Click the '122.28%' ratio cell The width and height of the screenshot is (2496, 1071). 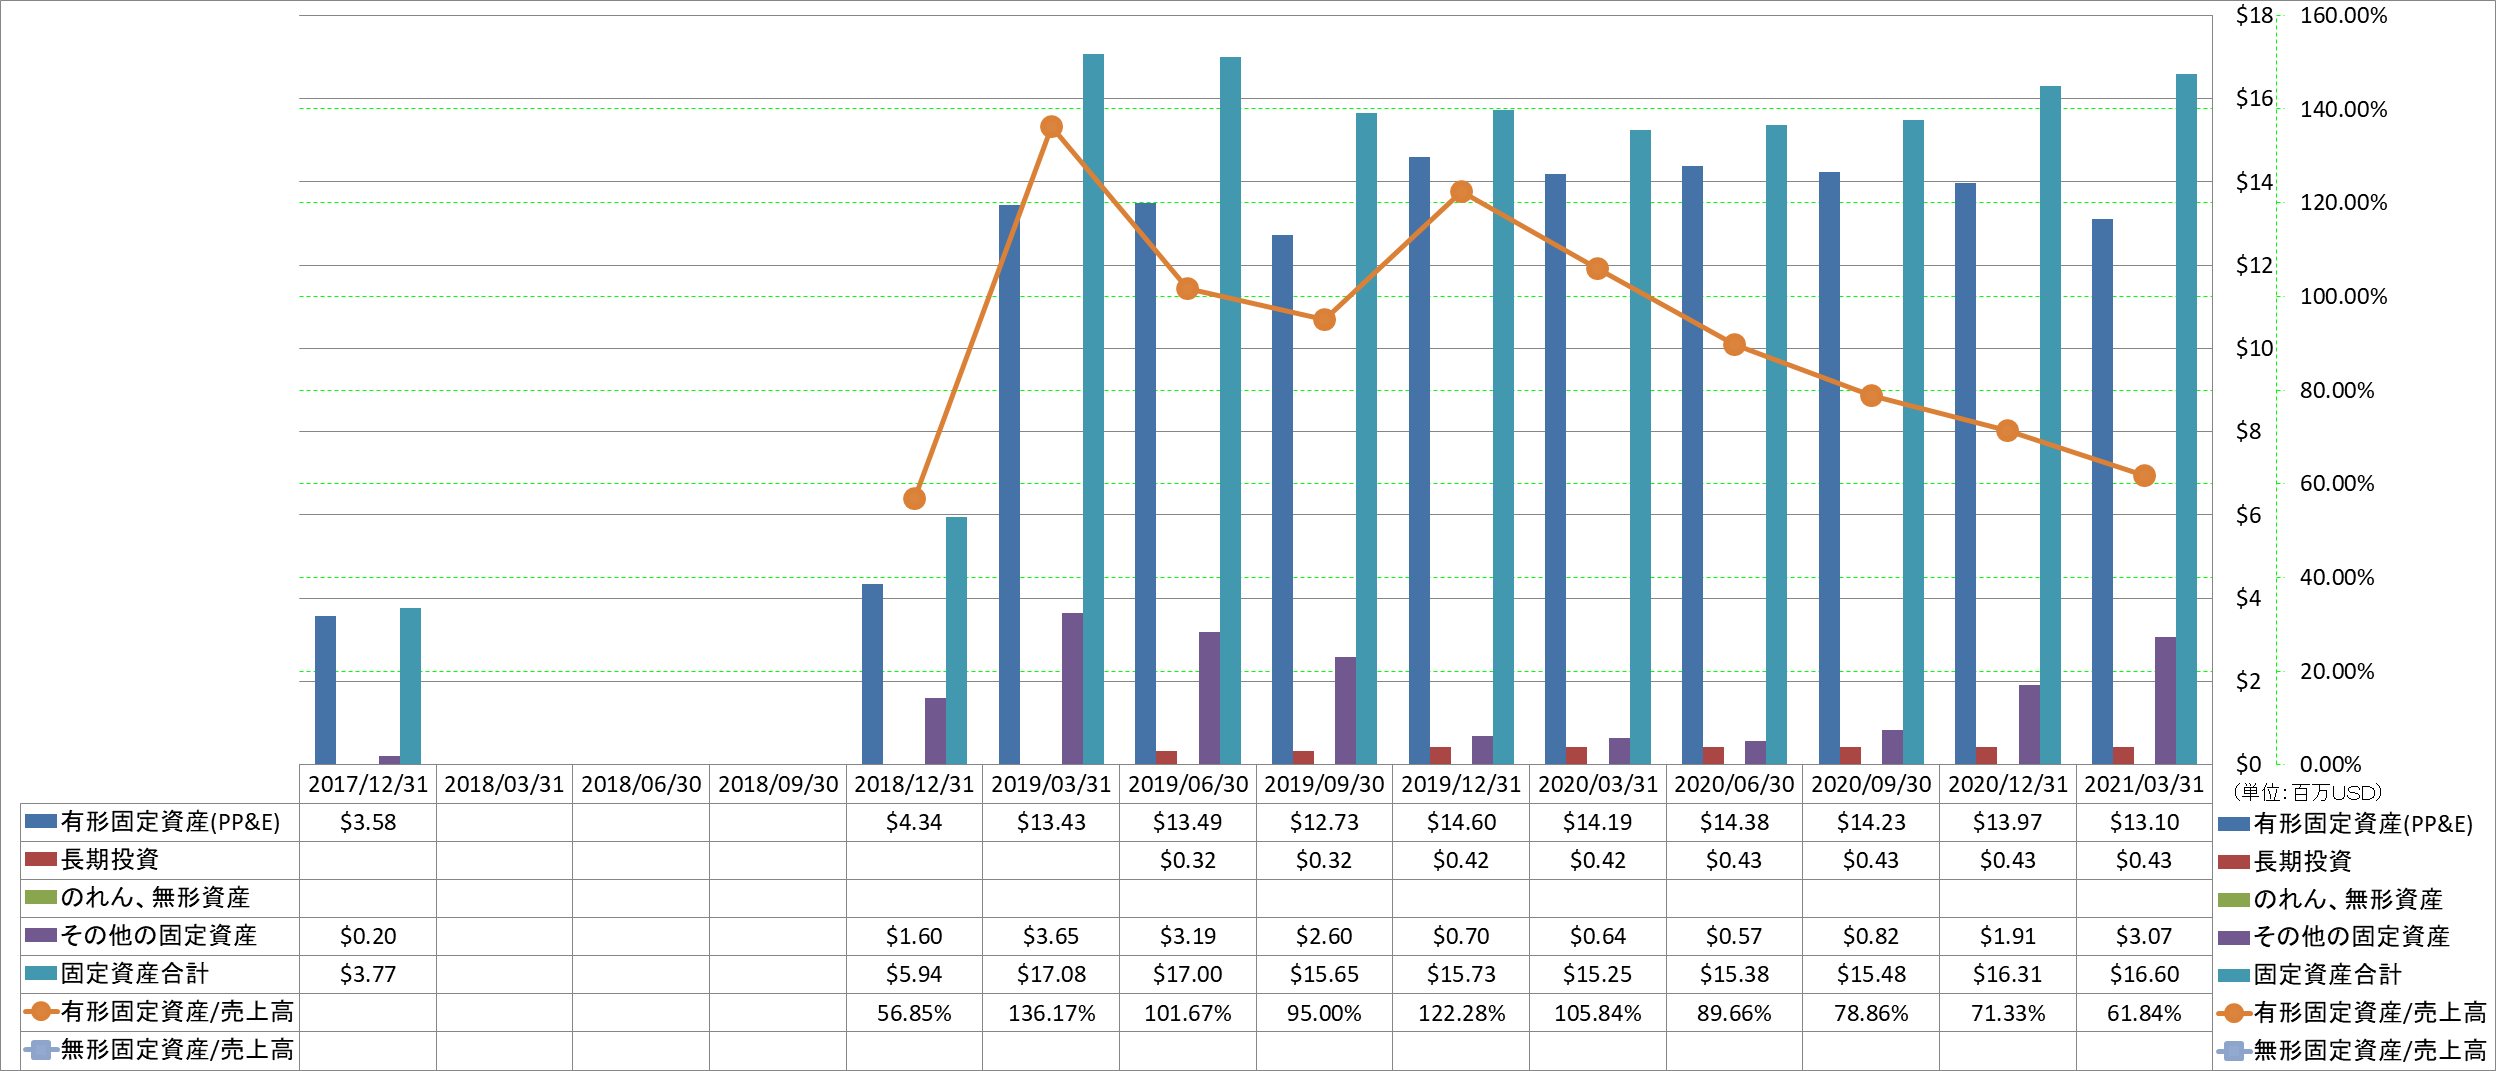pyautogui.click(x=1461, y=1013)
